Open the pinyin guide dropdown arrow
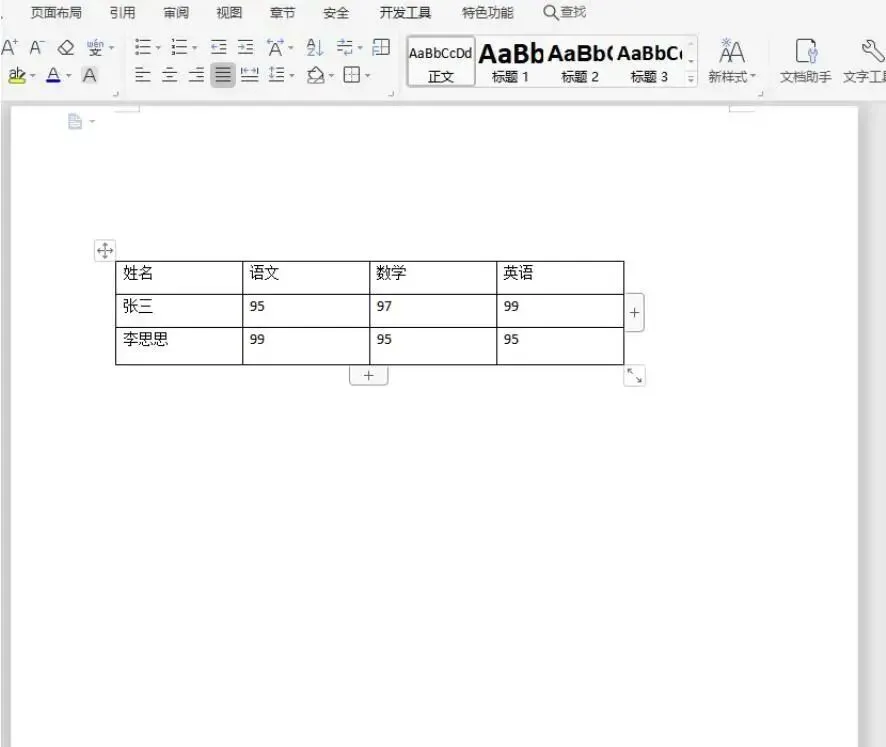 [x=111, y=48]
